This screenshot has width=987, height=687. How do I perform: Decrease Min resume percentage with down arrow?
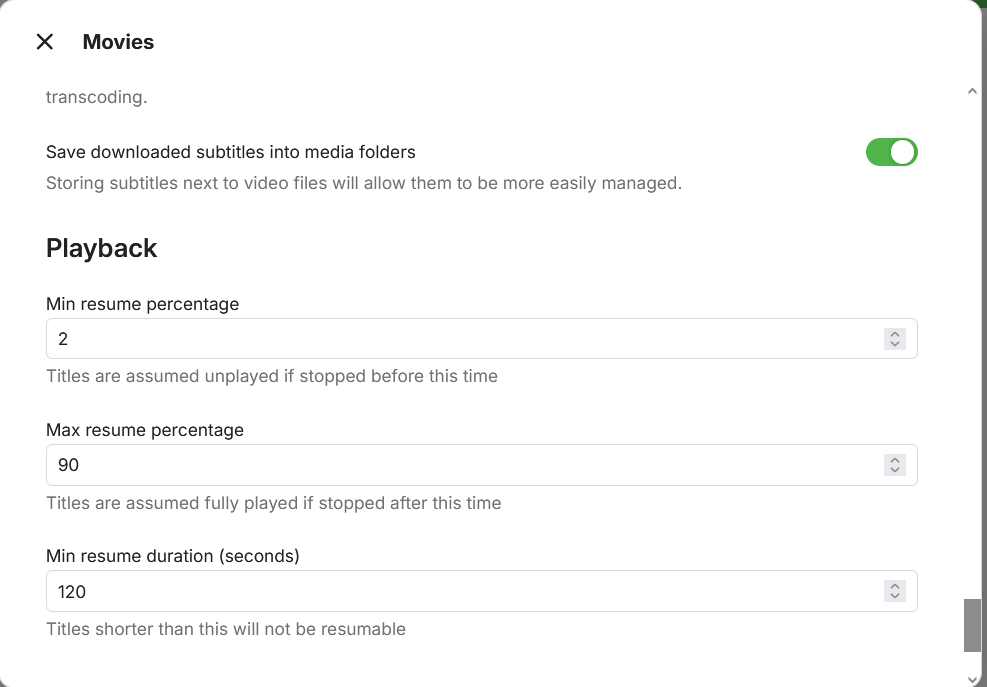click(x=895, y=345)
